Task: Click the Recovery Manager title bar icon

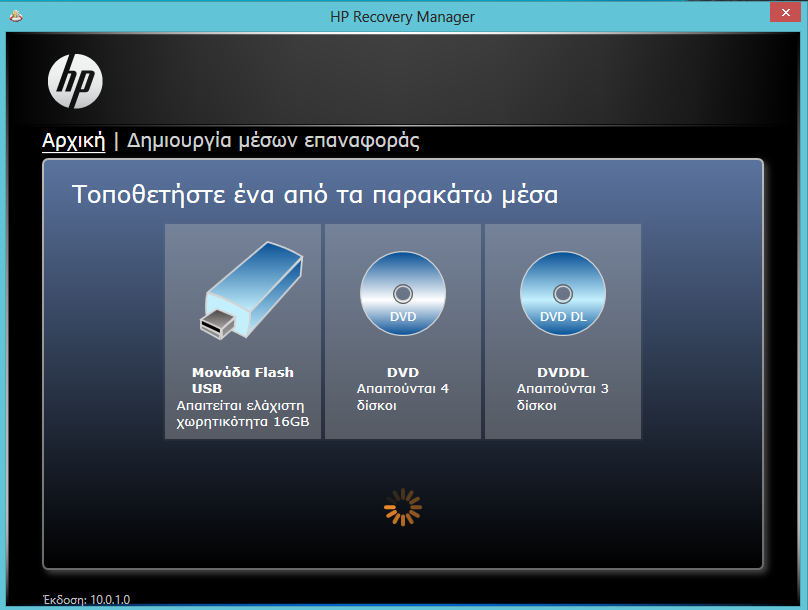Action: pos(16,16)
